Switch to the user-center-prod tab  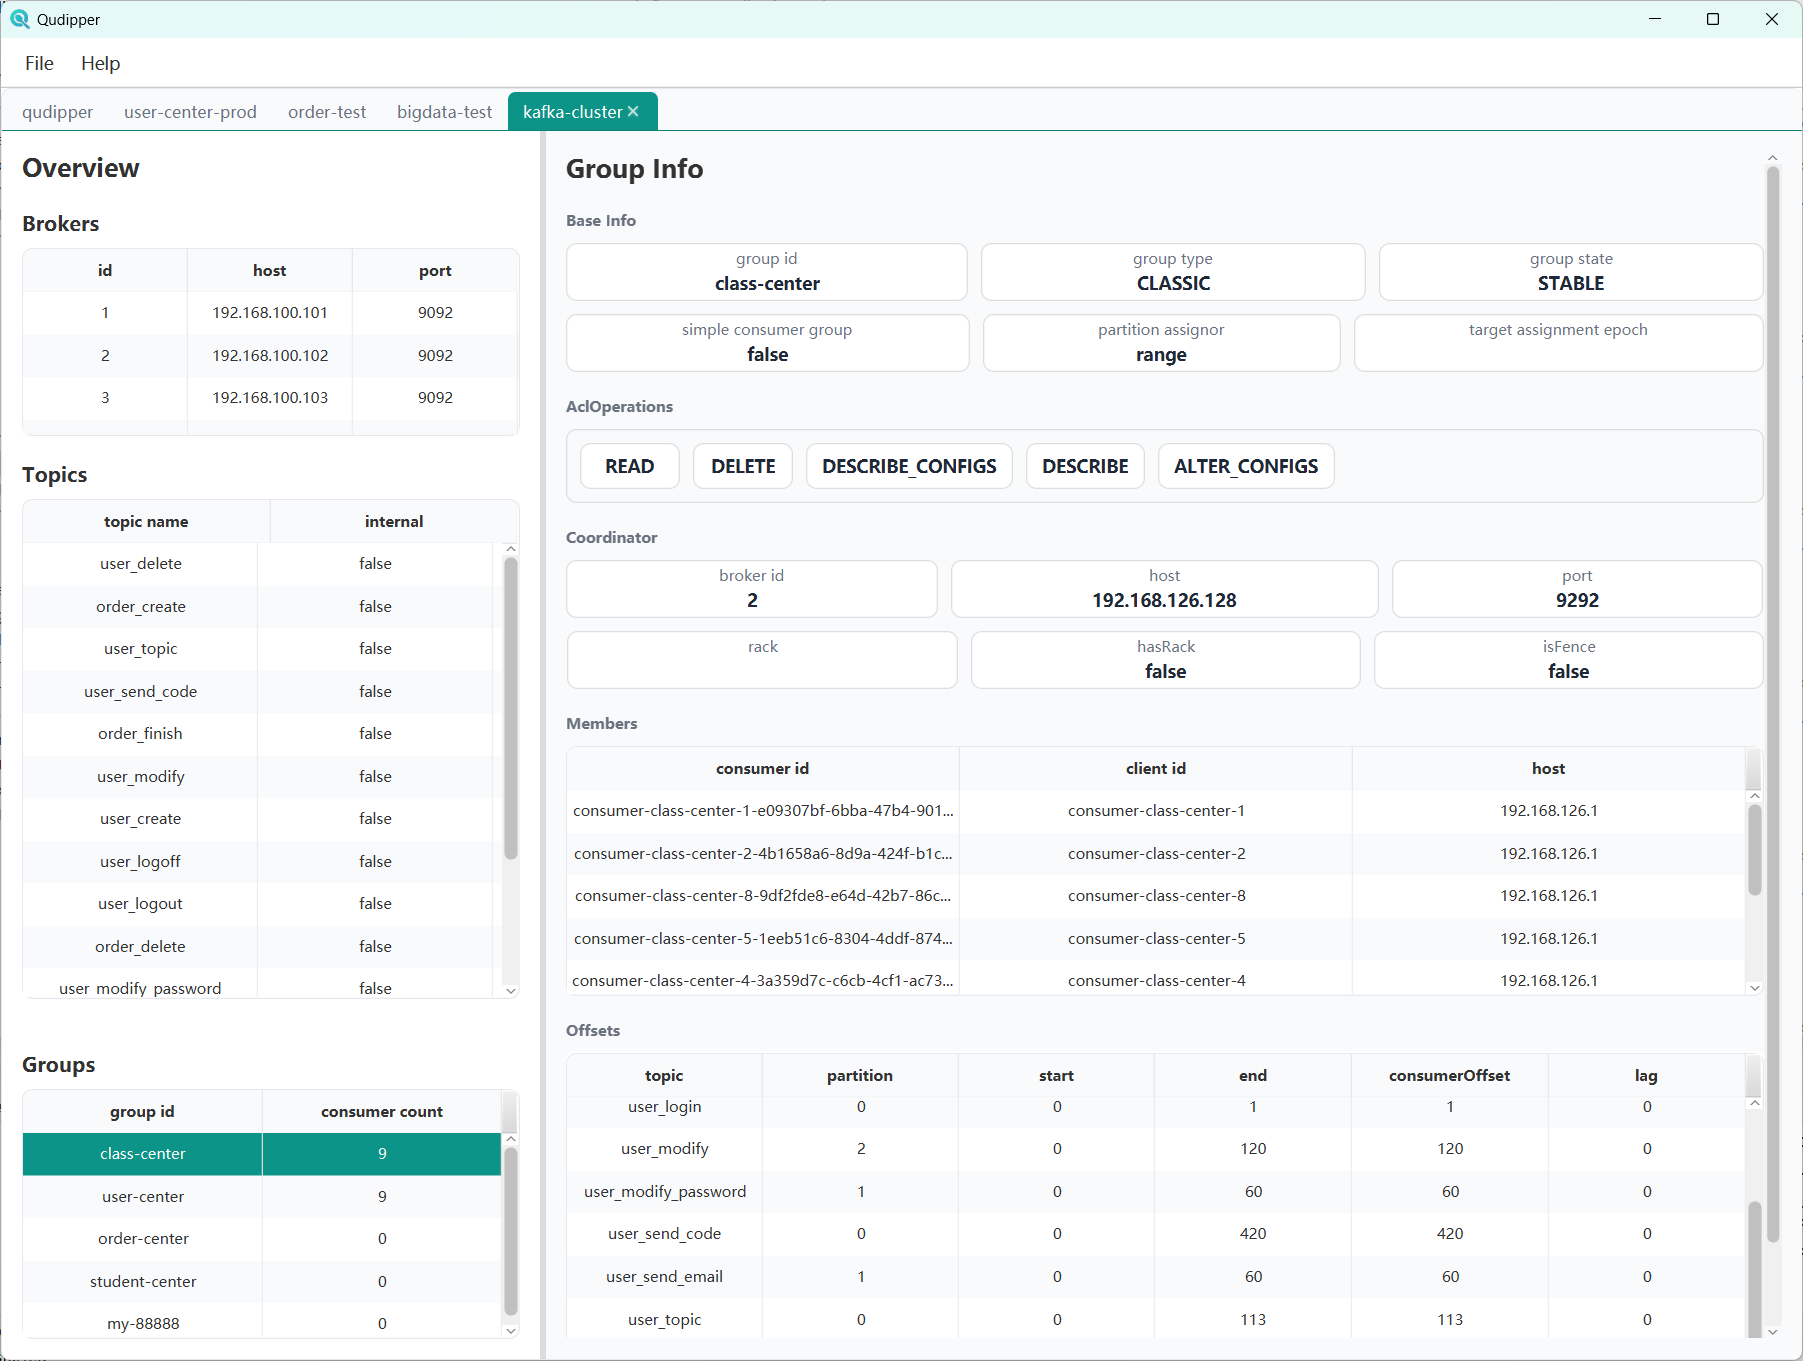tap(190, 112)
